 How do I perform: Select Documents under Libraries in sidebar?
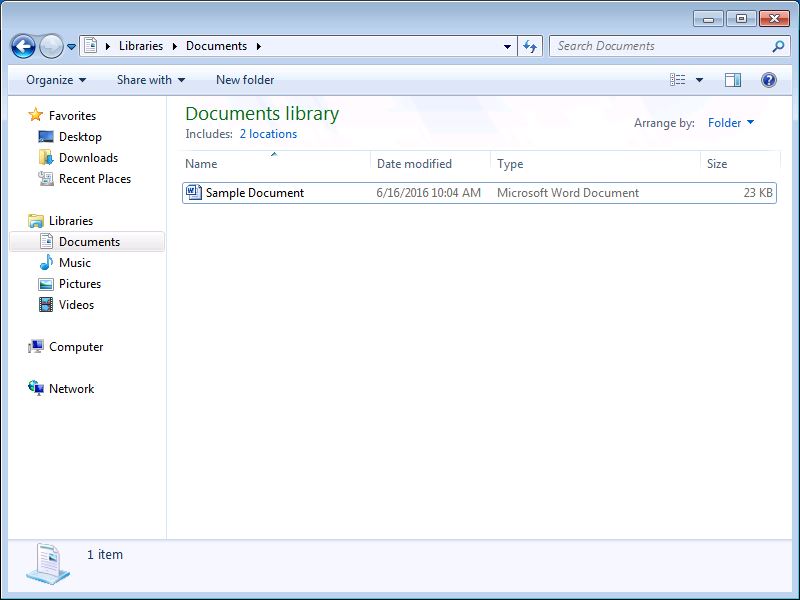coord(89,242)
